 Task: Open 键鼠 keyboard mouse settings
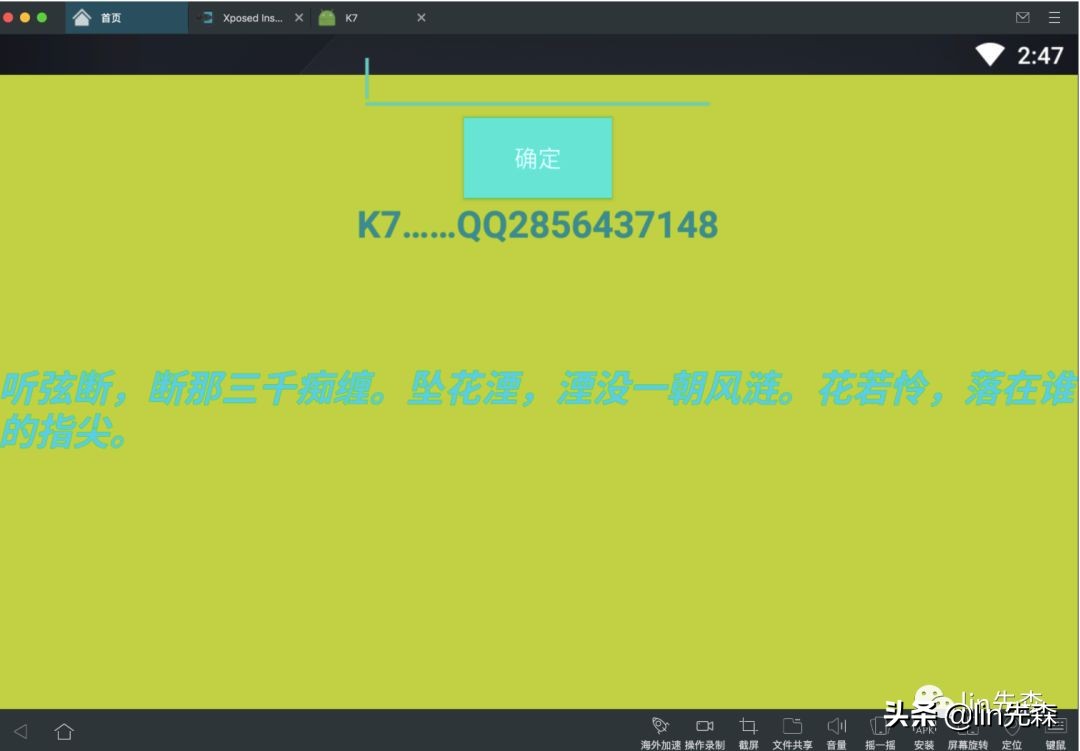1055,733
